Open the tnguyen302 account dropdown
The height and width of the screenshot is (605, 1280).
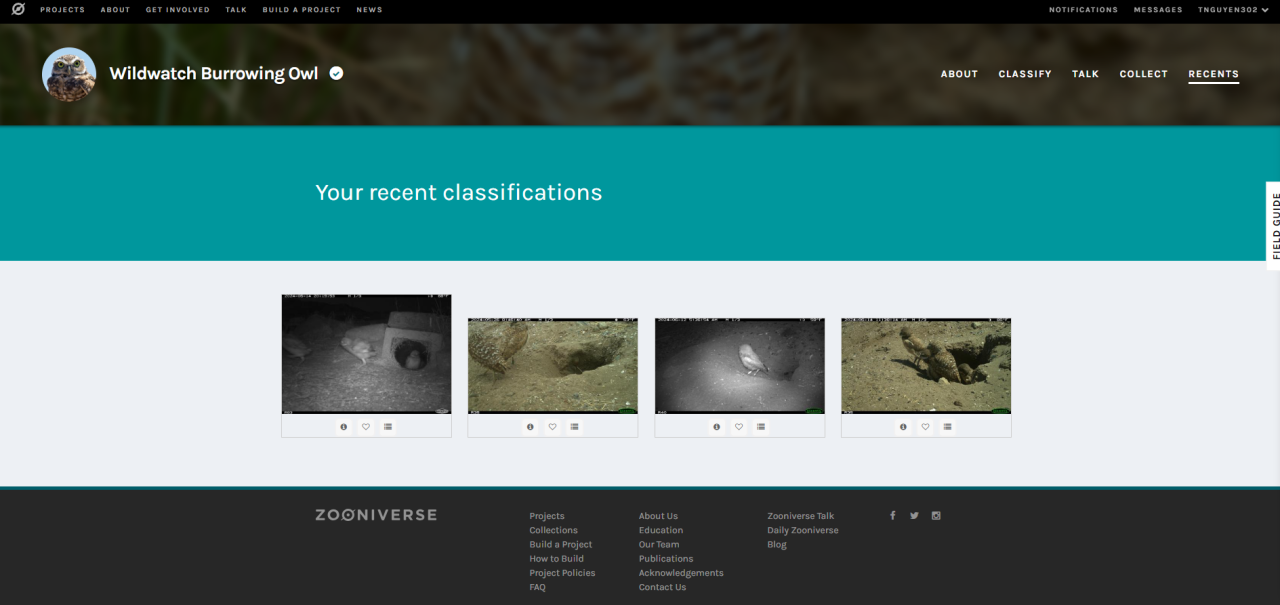click(1233, 10)
